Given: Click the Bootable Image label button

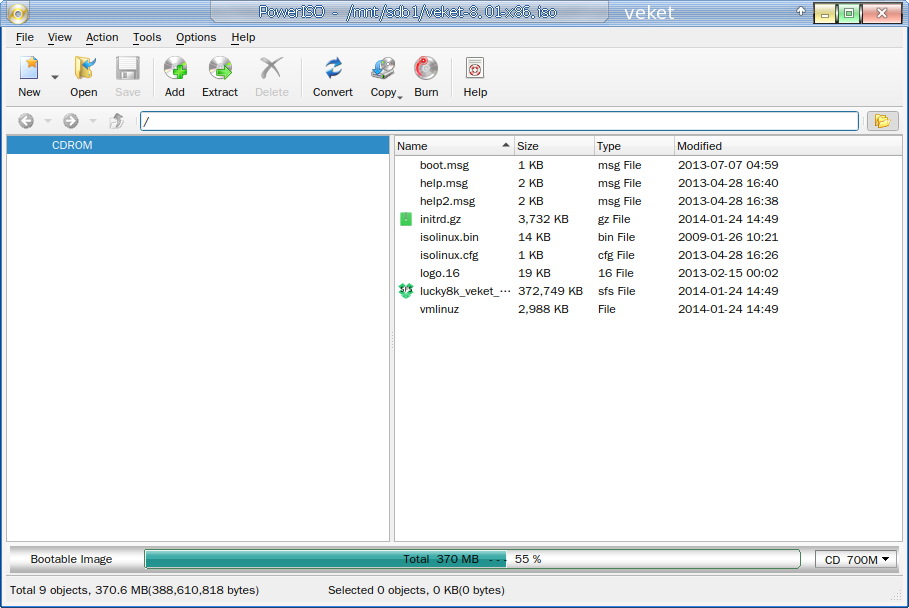Looking at the screenshot, I should tap(71, 559).
